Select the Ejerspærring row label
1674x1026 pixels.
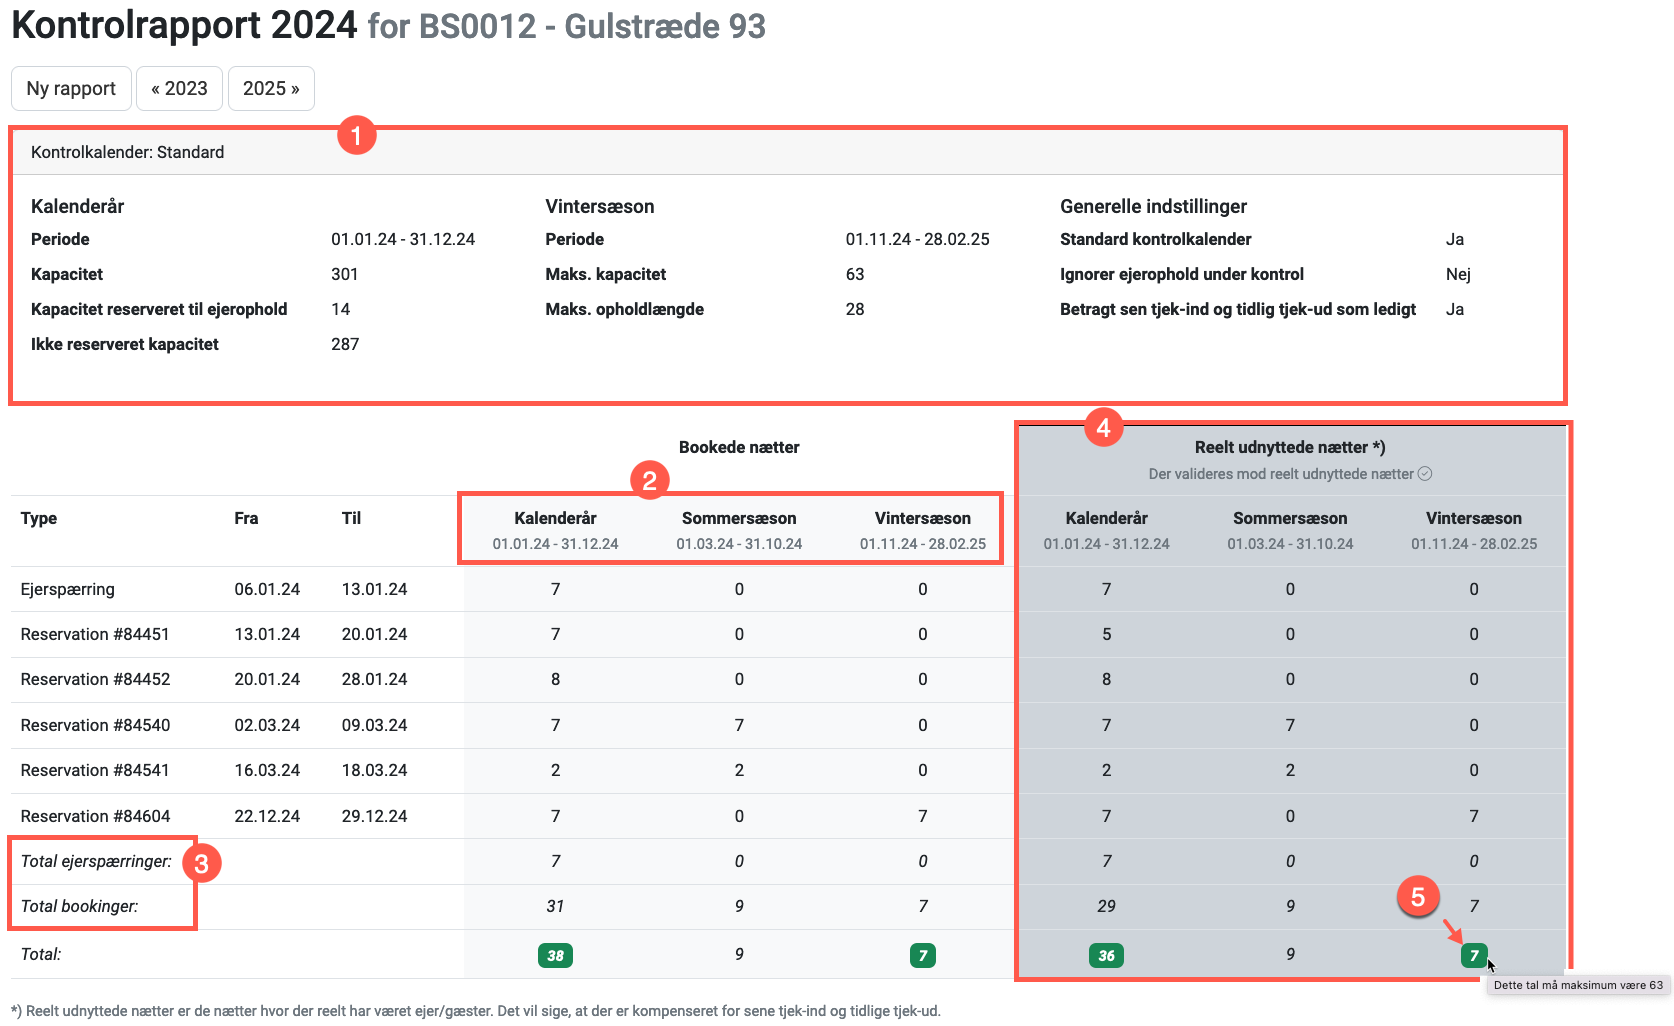[67, 589]
